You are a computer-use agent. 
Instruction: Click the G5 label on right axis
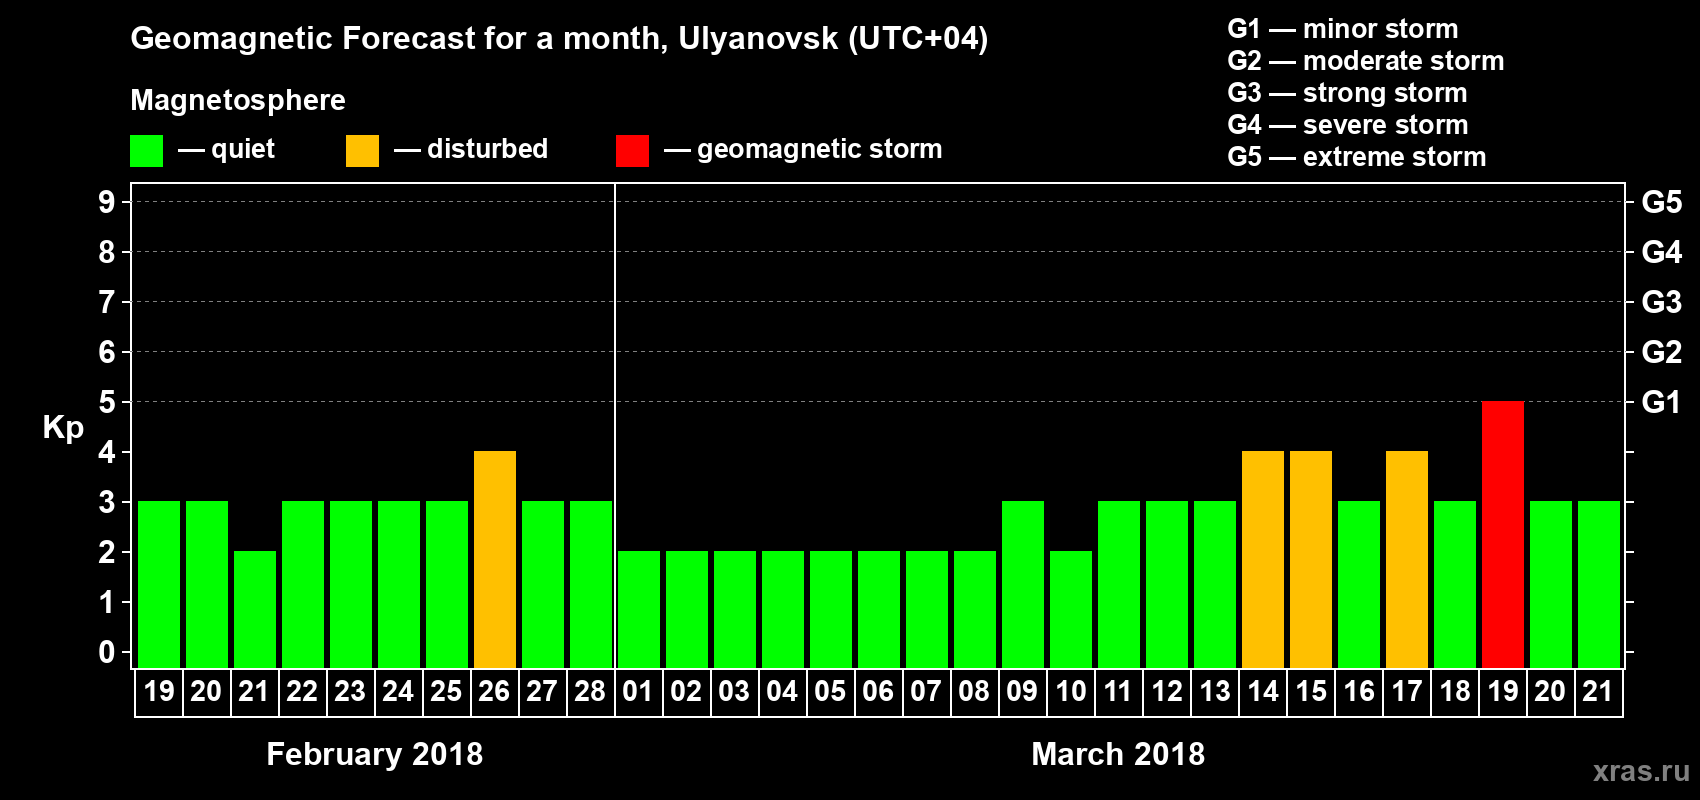coord(1662,202)
